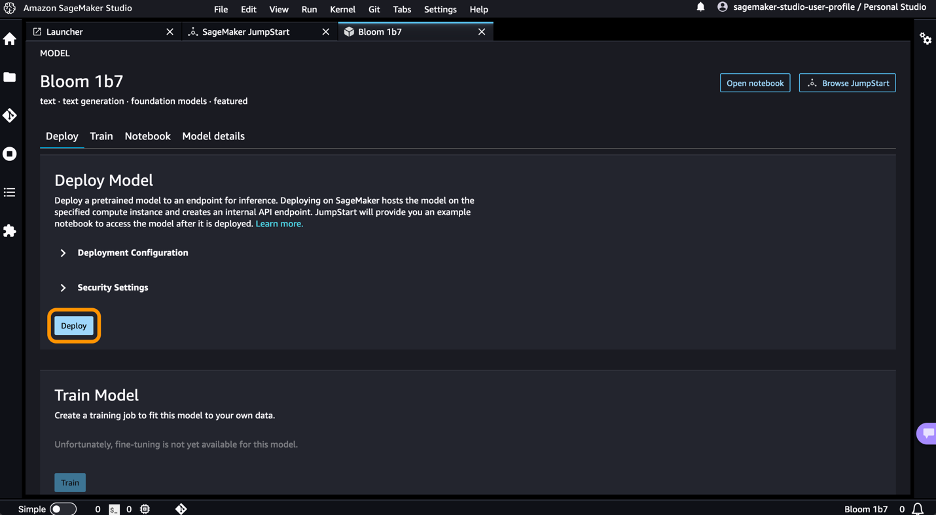Image resolution: width=936 pixels, height=516 pixels.
Task: Click sagemaker-studio-user-profile / Personal Studio text
Action: pos(830,7)
